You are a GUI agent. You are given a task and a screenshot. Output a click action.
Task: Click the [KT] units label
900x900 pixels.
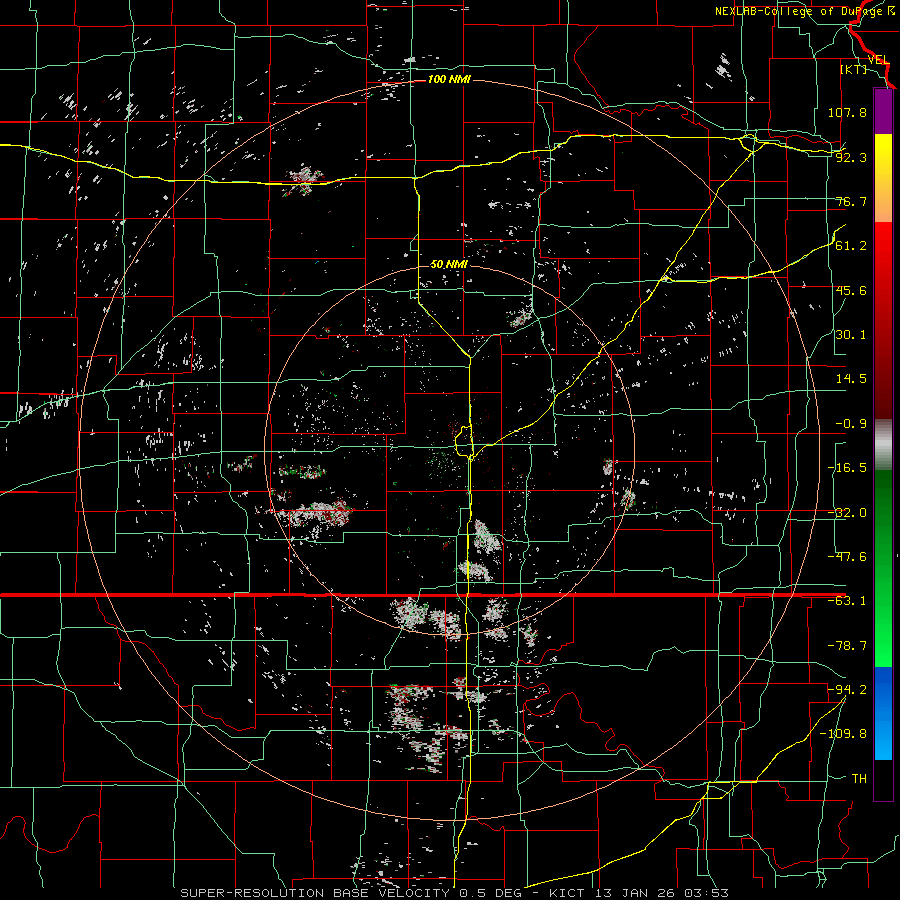tap(853, 69)
